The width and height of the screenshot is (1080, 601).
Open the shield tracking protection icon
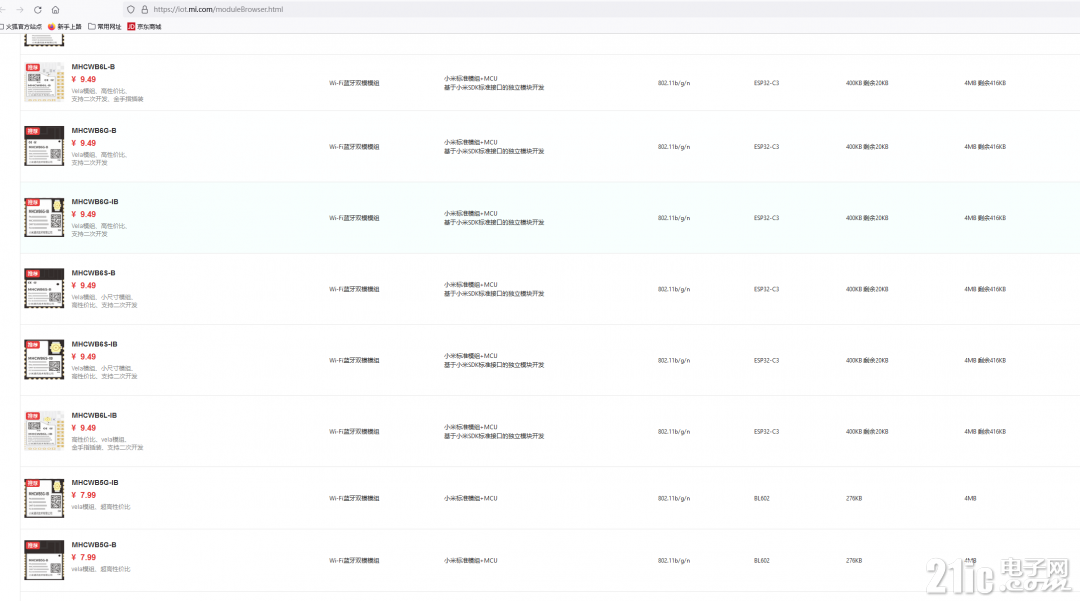click(131, 10)
